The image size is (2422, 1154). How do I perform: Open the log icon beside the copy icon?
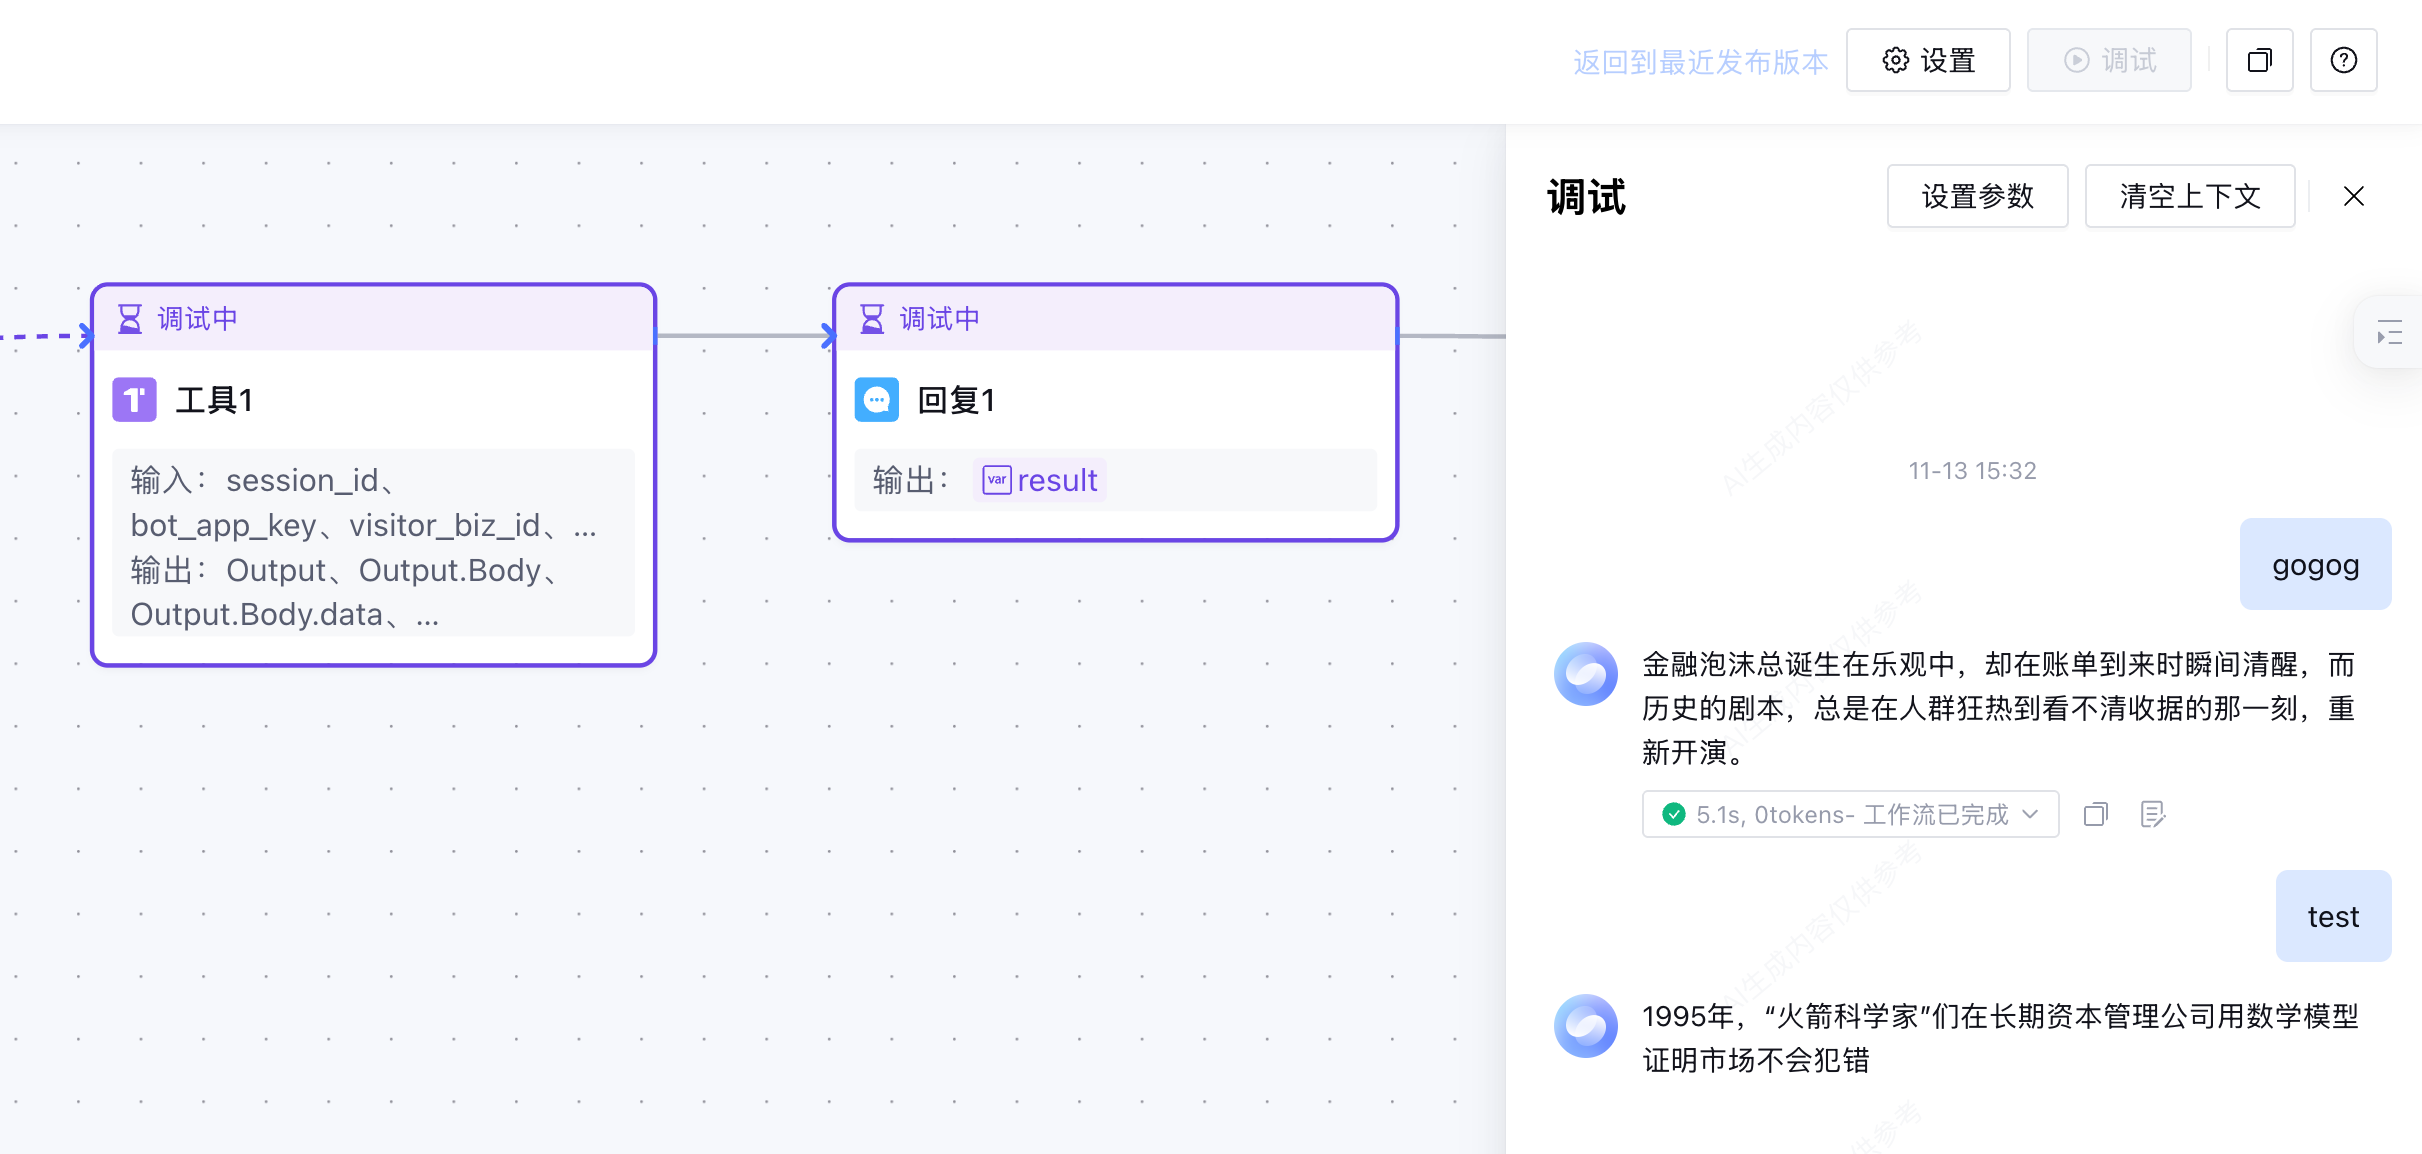point(2153,814)
